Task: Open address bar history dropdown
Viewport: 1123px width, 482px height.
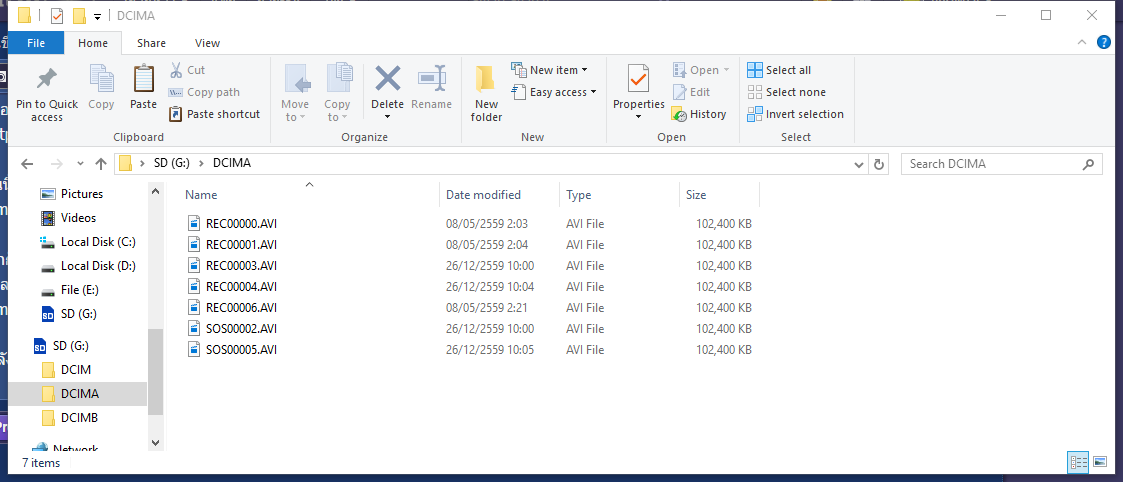Action: [x=859, y=164]
